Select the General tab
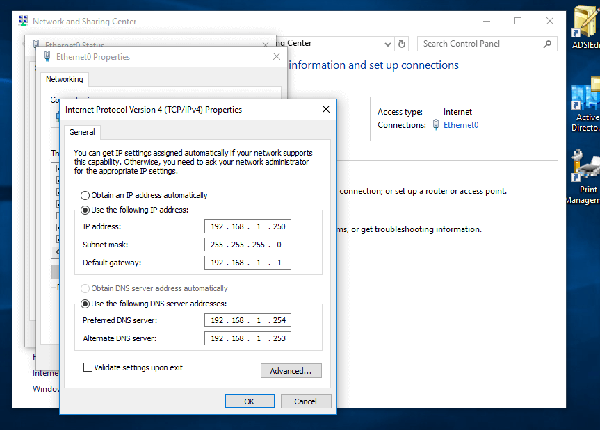 tap(82, 132)
